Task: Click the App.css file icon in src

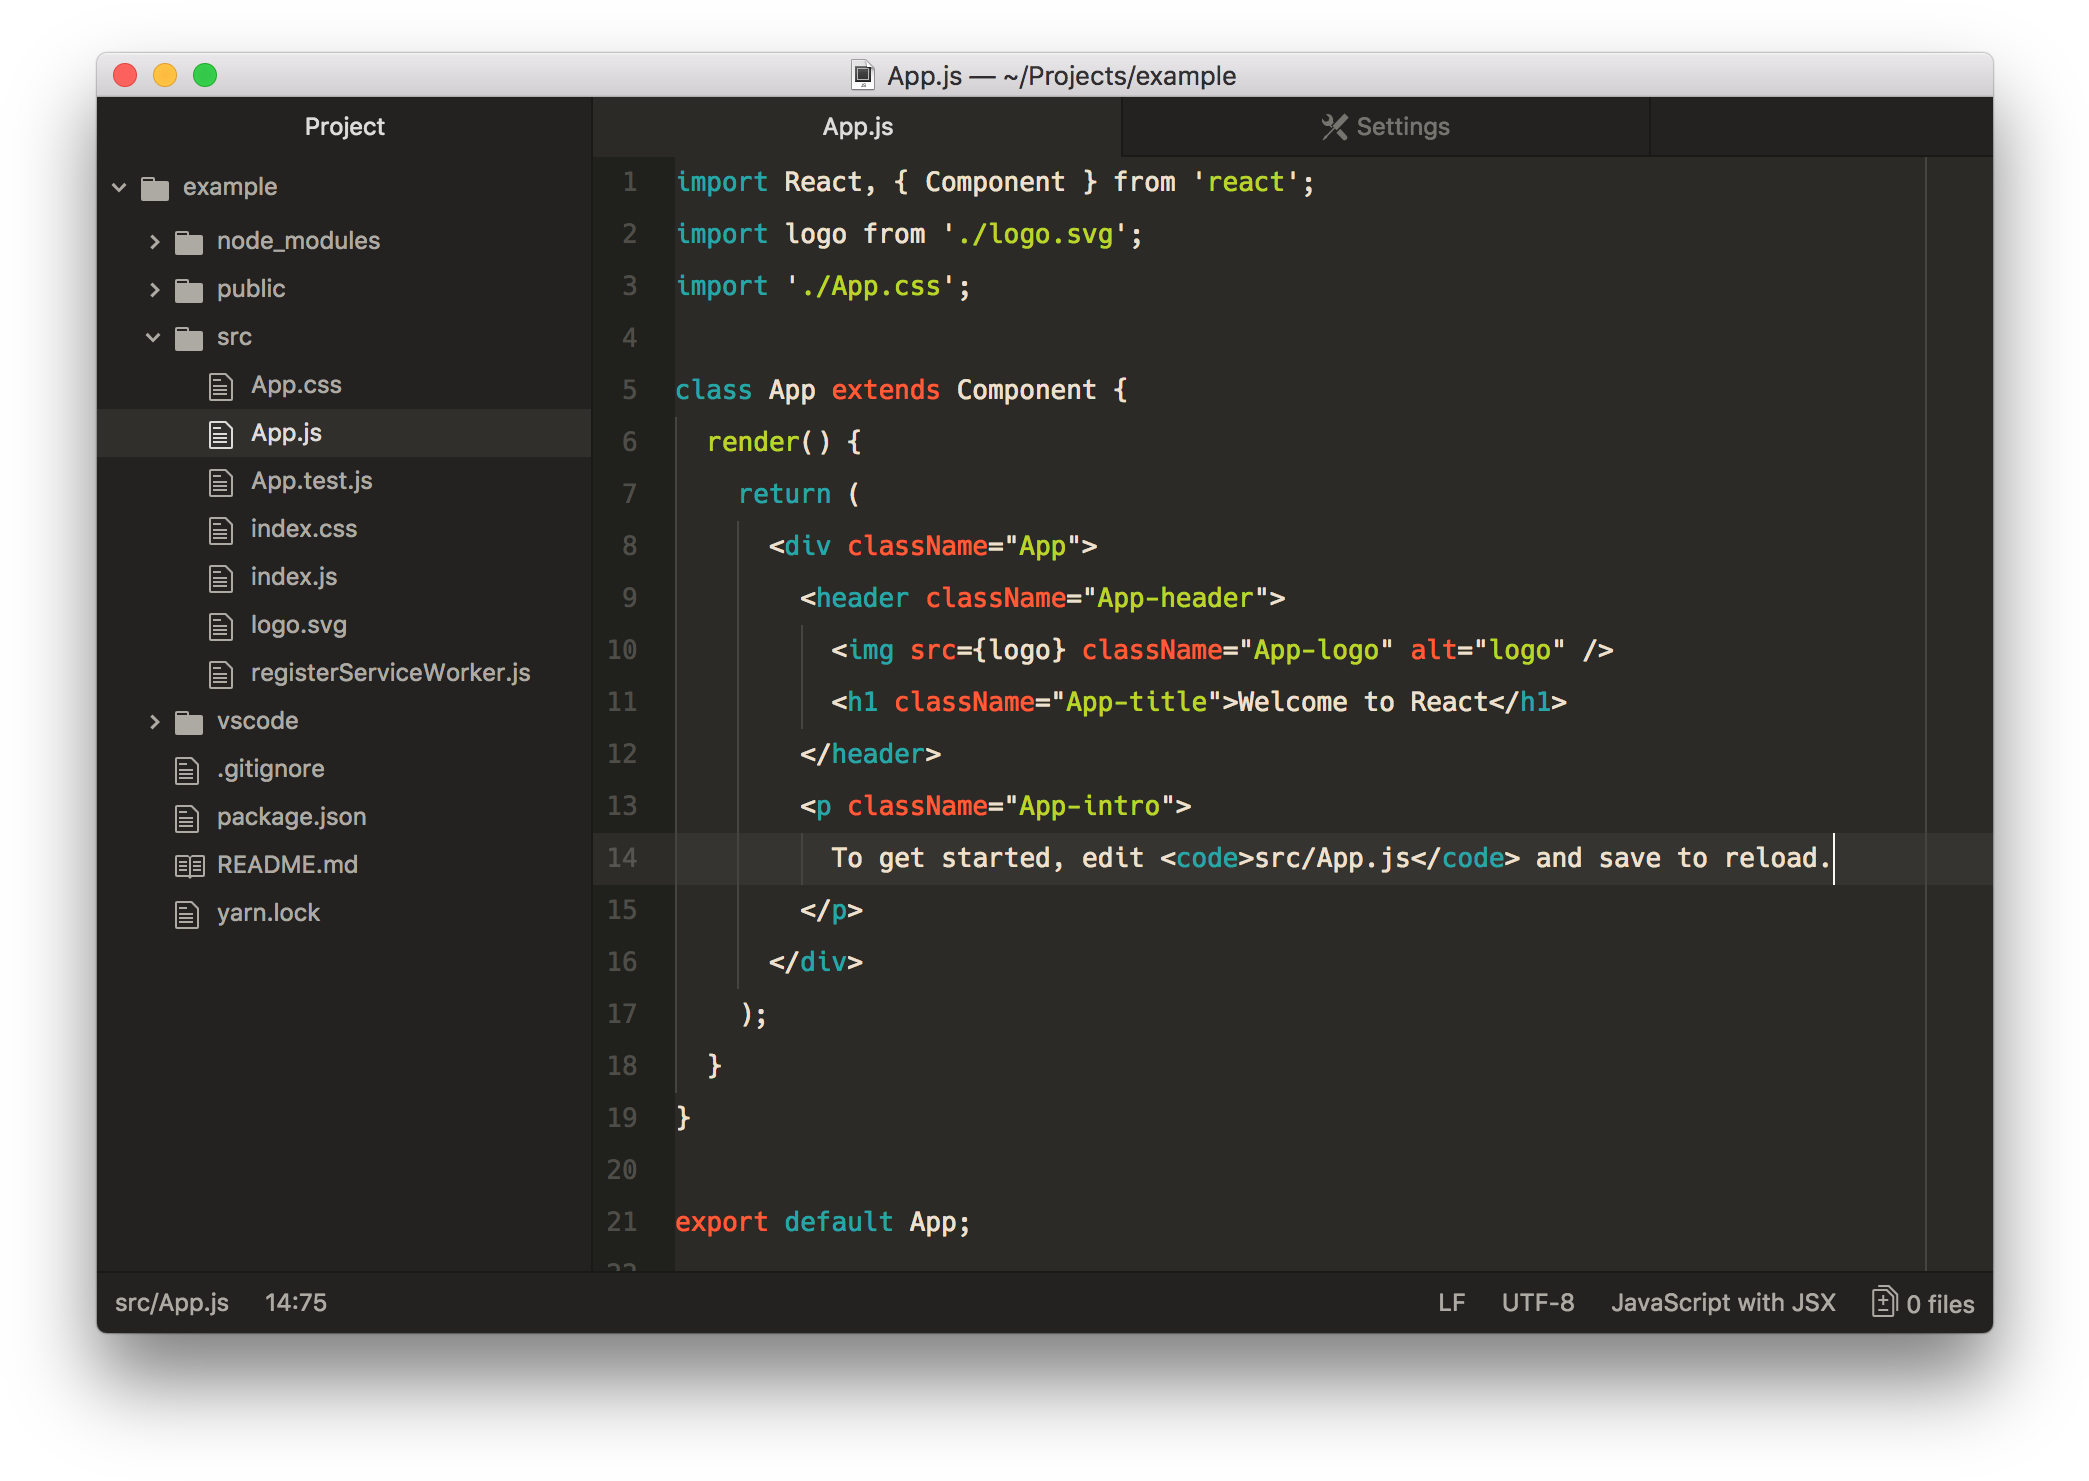Action: pyautogui.click(x=220, y=385)
